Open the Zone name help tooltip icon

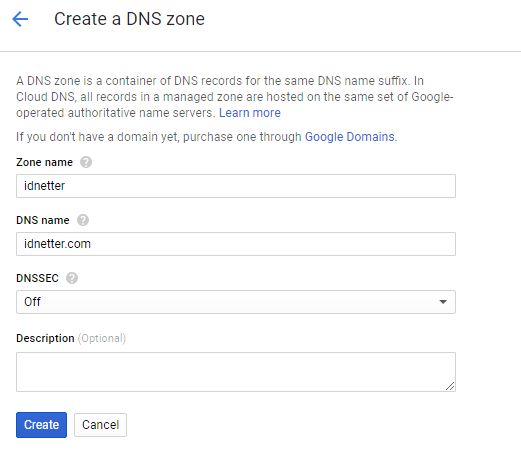pyautogui.click(x=86, y=162)
